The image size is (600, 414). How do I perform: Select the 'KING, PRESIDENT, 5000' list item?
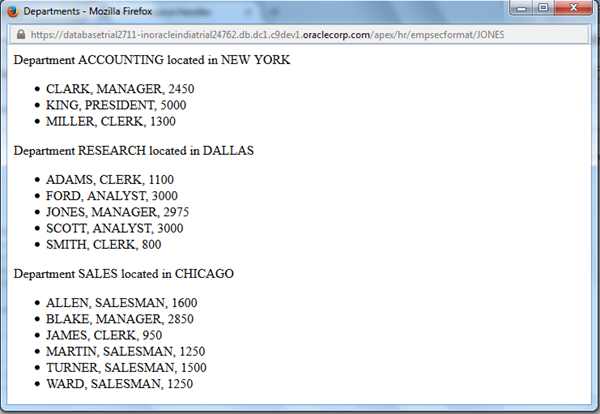click(116, 105)
